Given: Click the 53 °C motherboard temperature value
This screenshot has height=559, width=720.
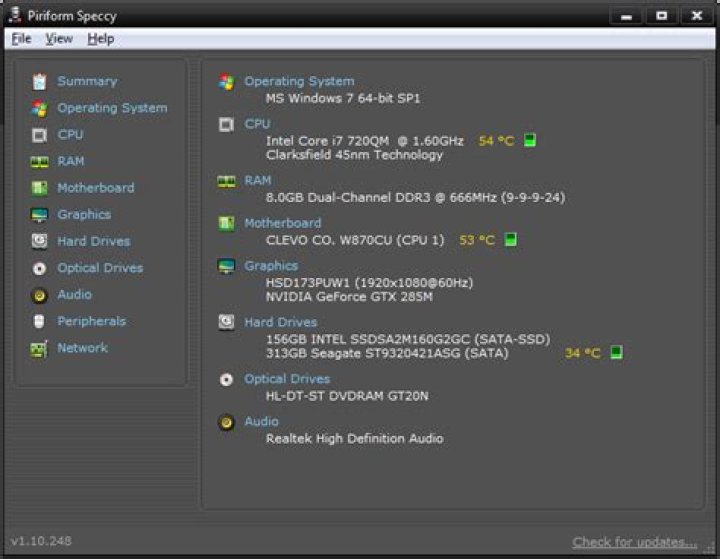Looking at the screenshot, I should point(477,240).
